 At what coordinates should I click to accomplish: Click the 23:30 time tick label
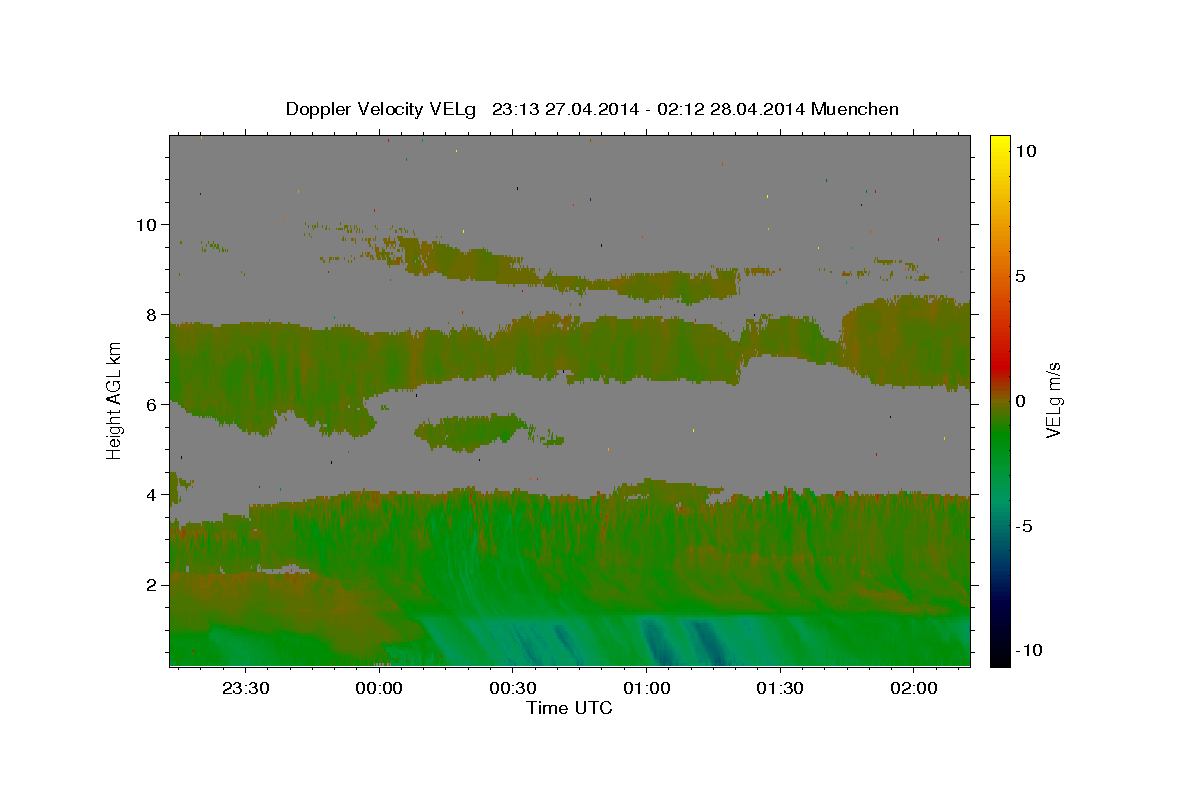245,689
